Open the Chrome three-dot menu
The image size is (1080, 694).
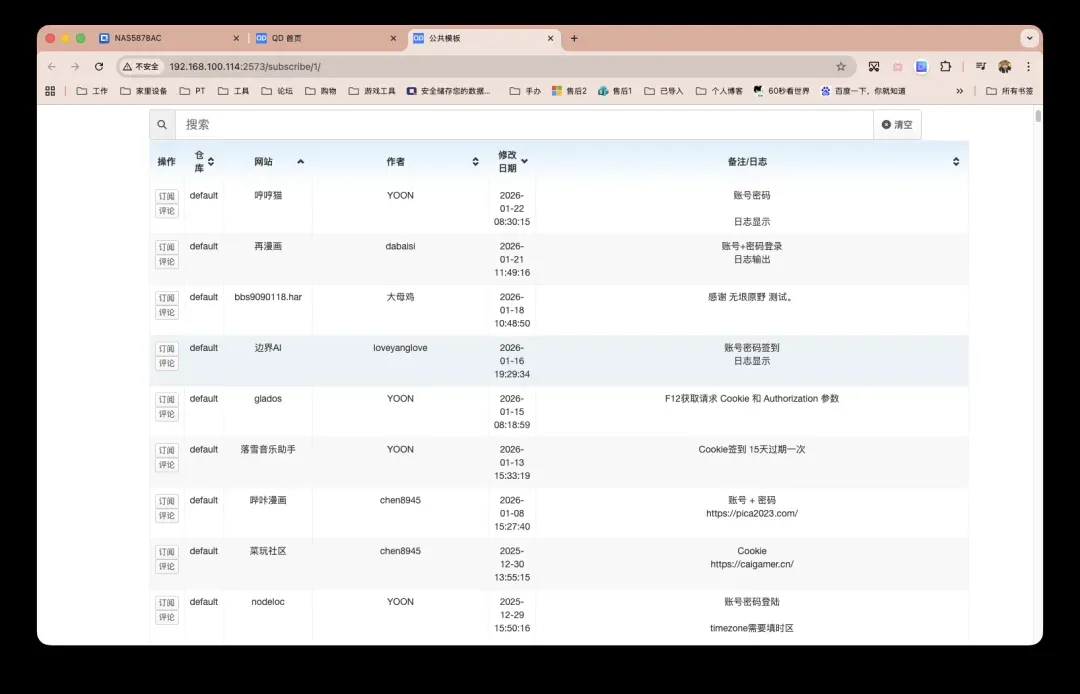(x=1028, y=67)
